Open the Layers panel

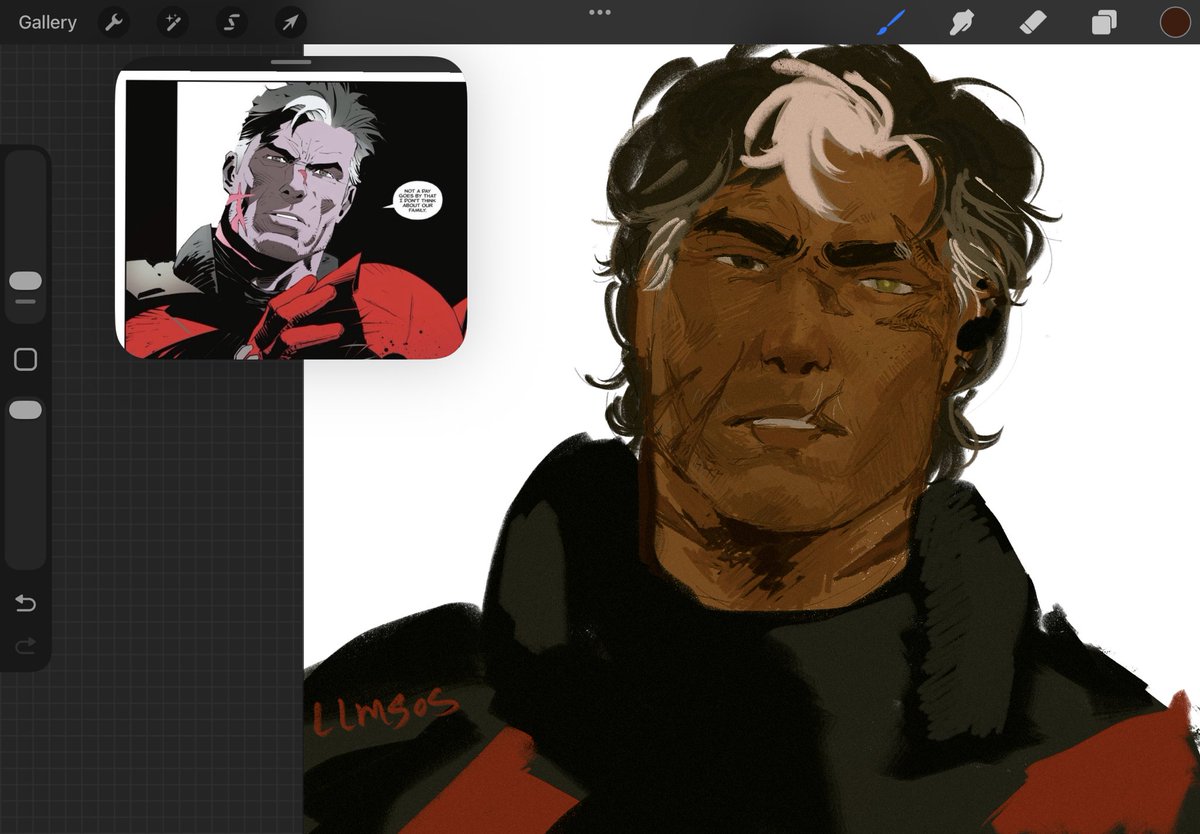[1104, 22]
